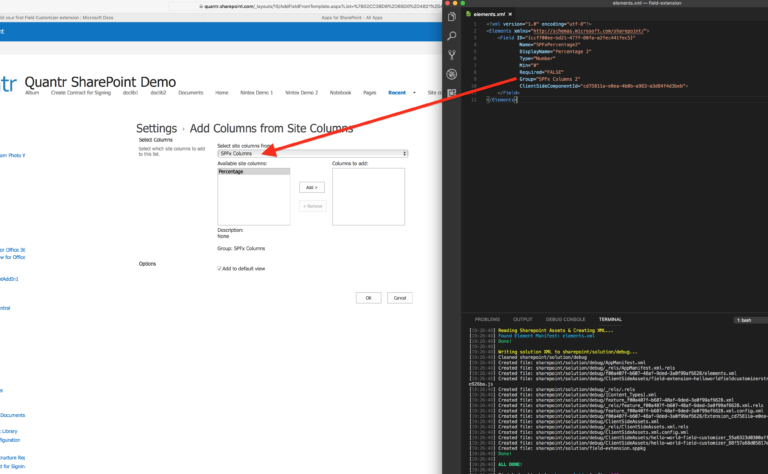Click the Cancel button
Viewport: 768px width, 474px height.
(400, 298)
